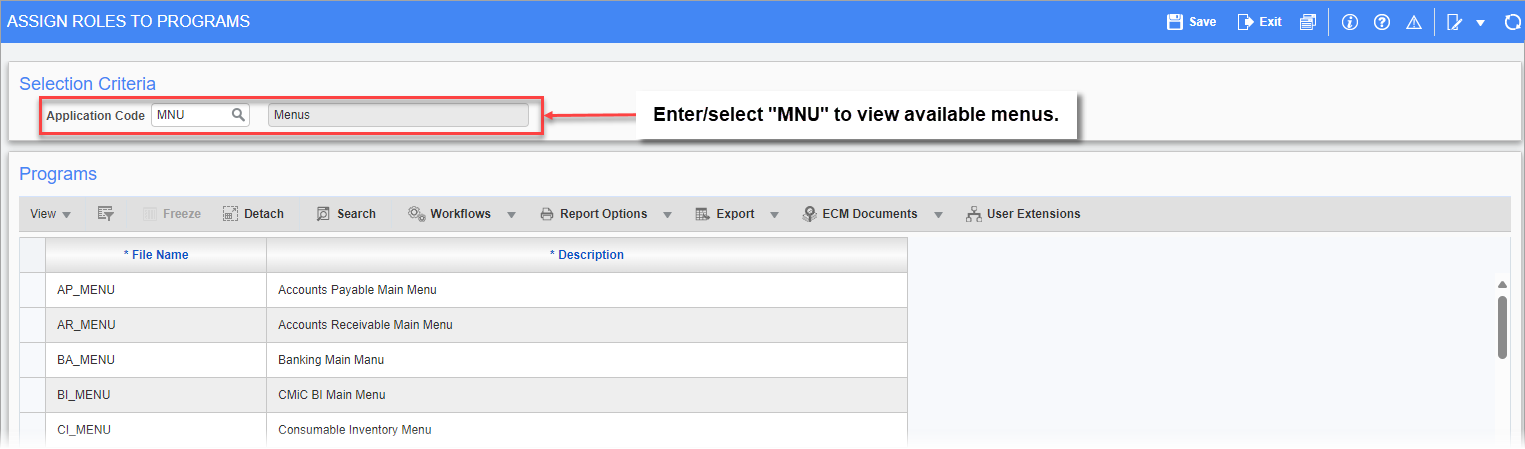Click the read-only Menus description field
Image resolution: width=1525 pixels, height=449 pixels.
click(398, 115)
